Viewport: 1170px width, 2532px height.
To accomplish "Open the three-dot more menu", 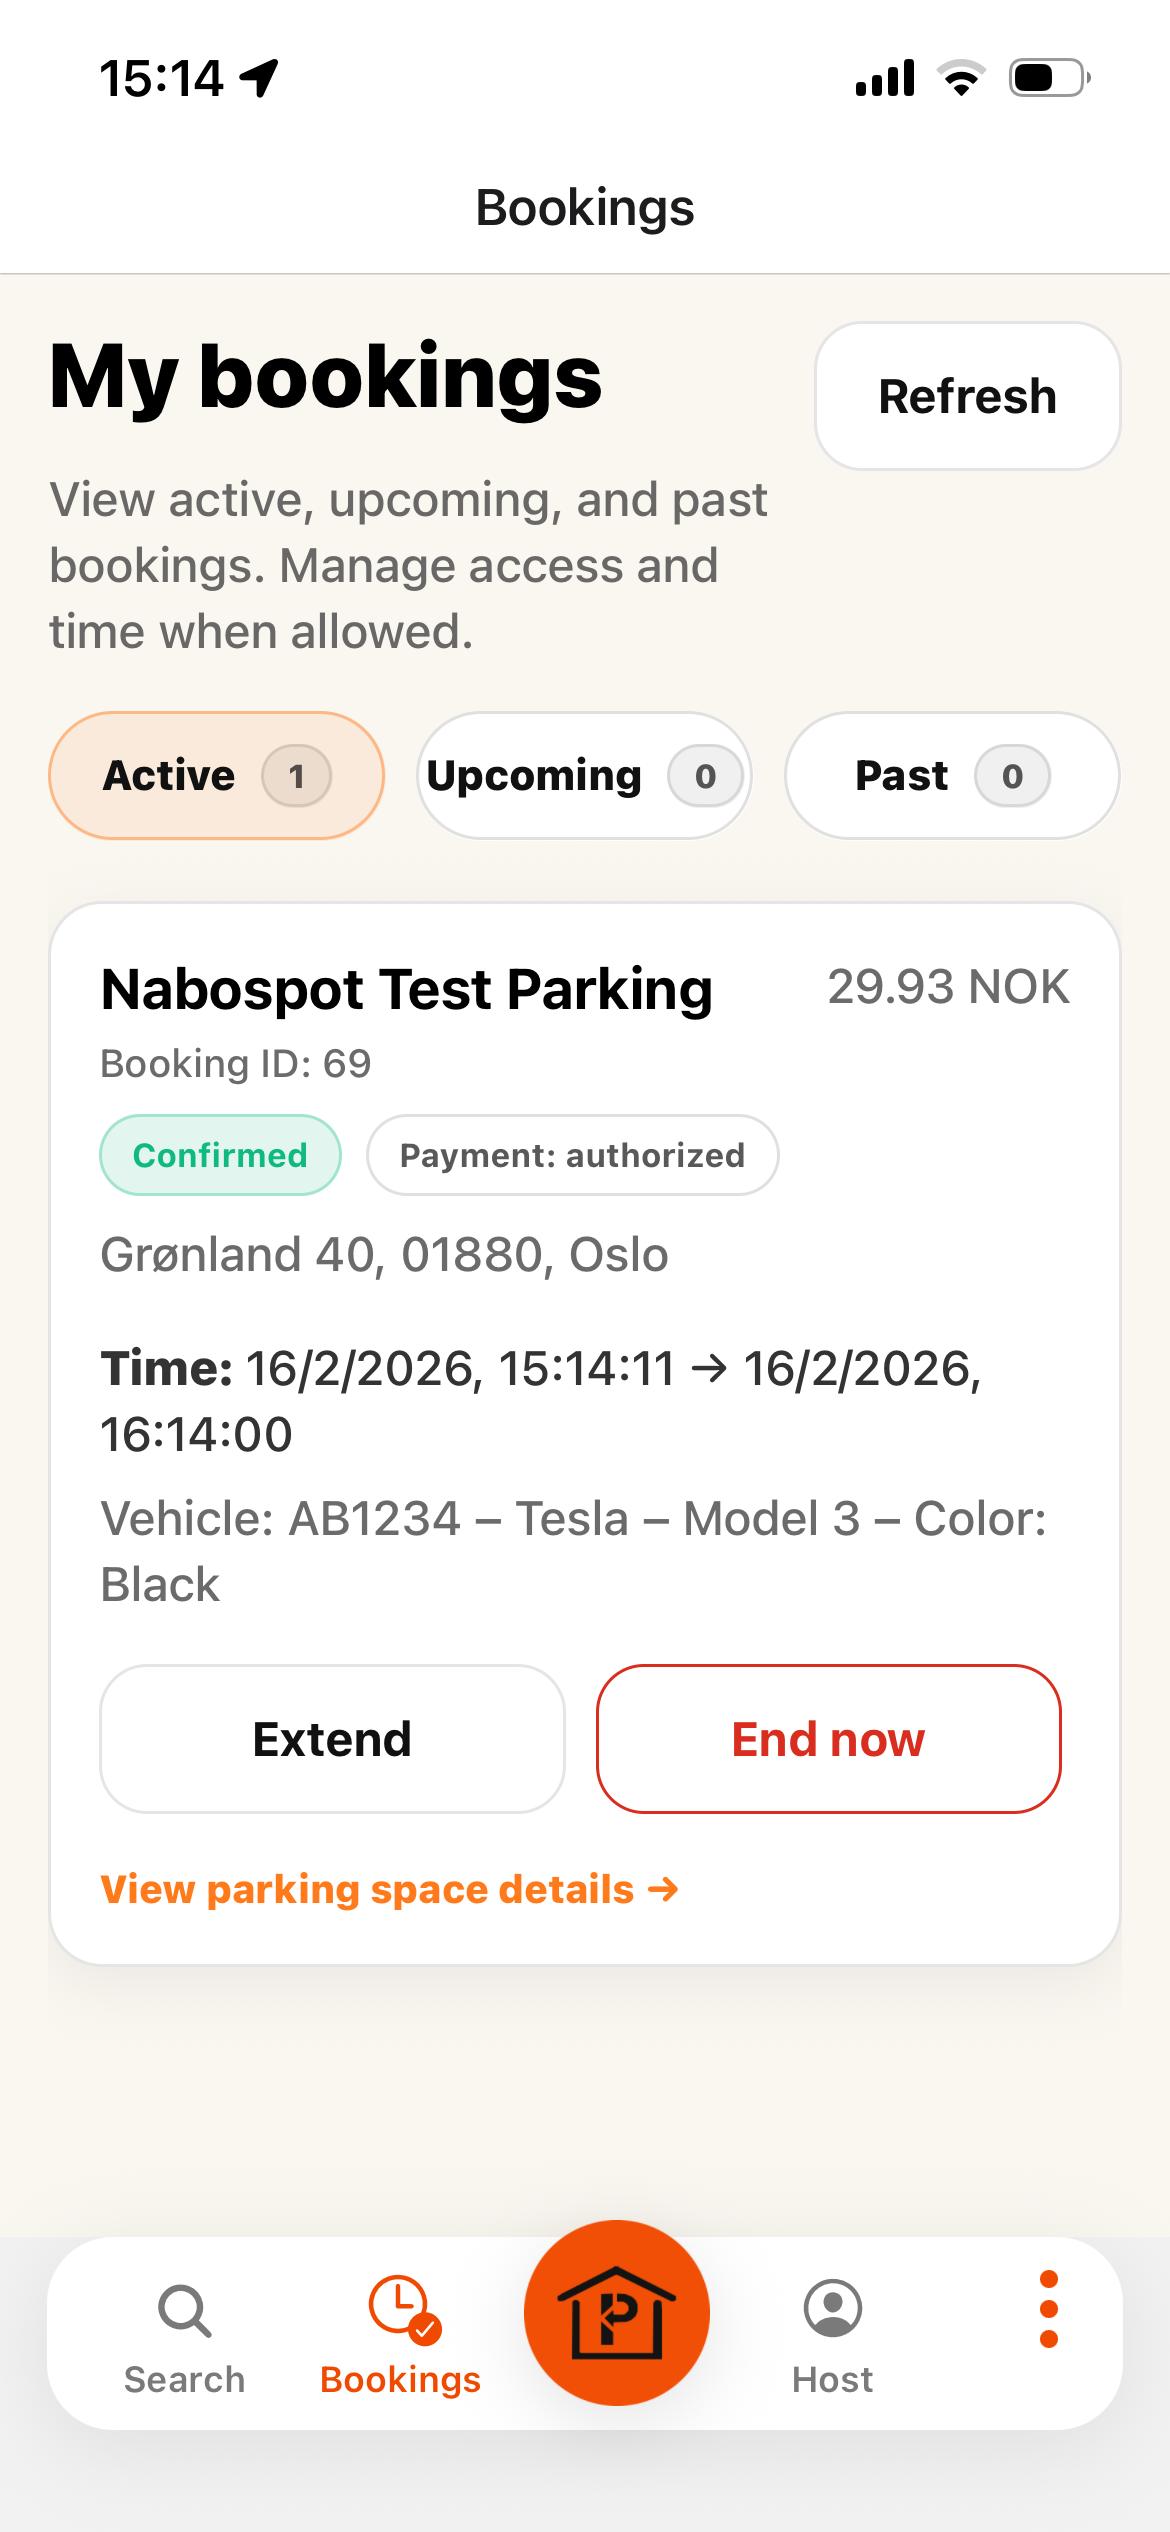I will tap(1048, 2309).
